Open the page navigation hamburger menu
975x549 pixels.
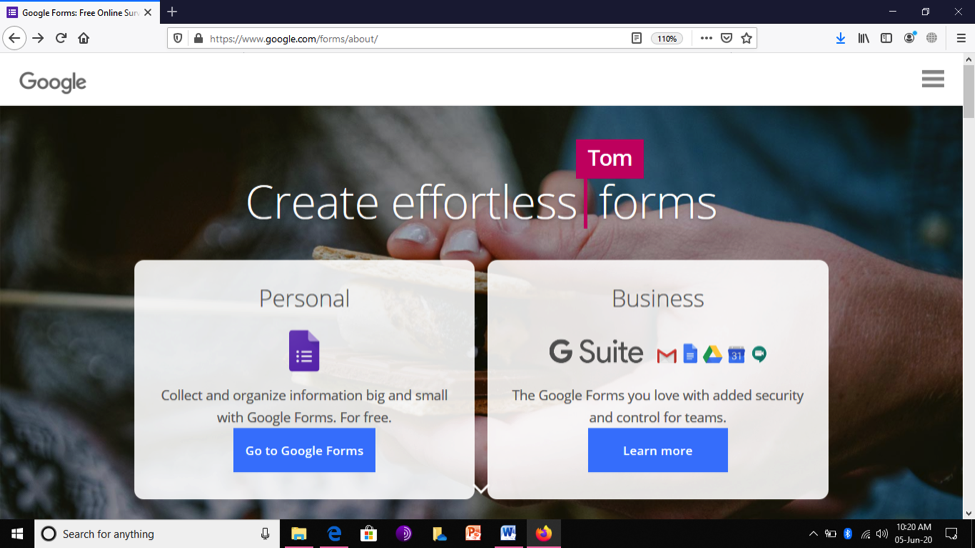[933, 79]
